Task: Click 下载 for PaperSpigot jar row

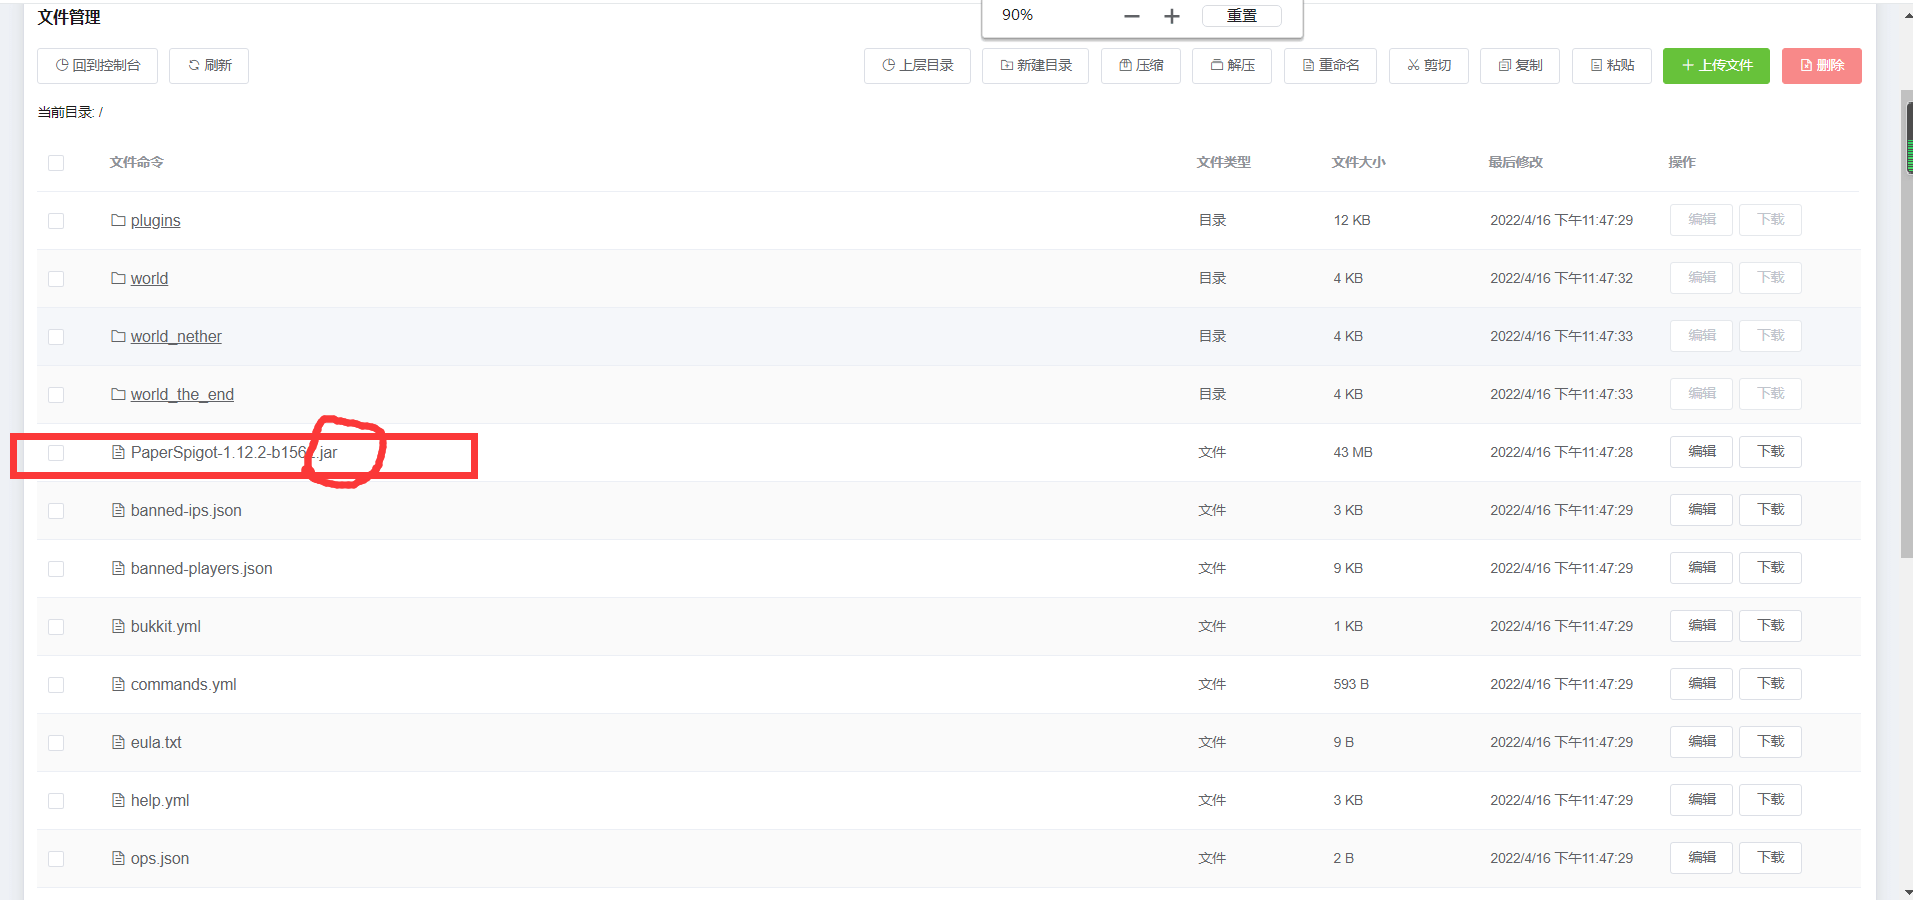Action: point(1770,452)
